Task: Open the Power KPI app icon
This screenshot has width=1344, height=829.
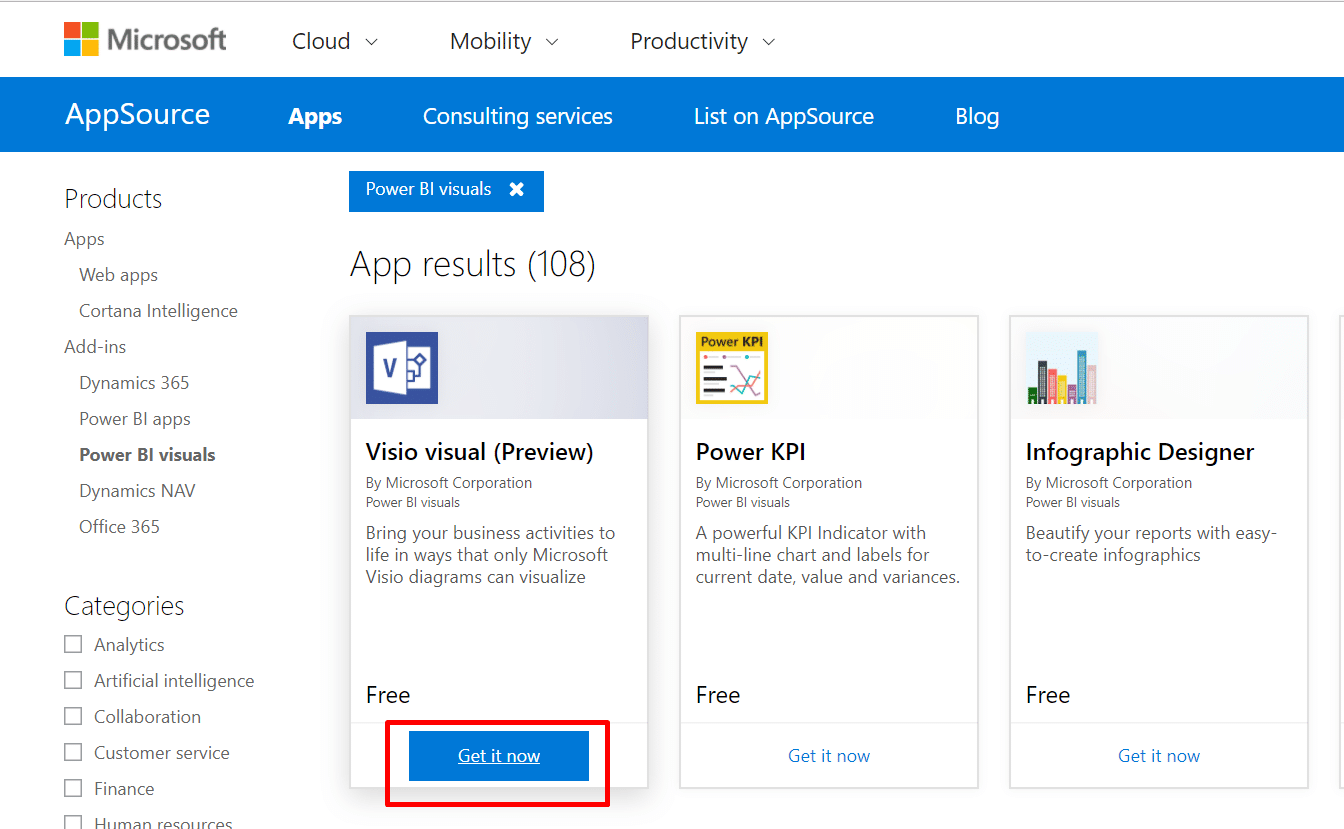Action: click(732, 368)
